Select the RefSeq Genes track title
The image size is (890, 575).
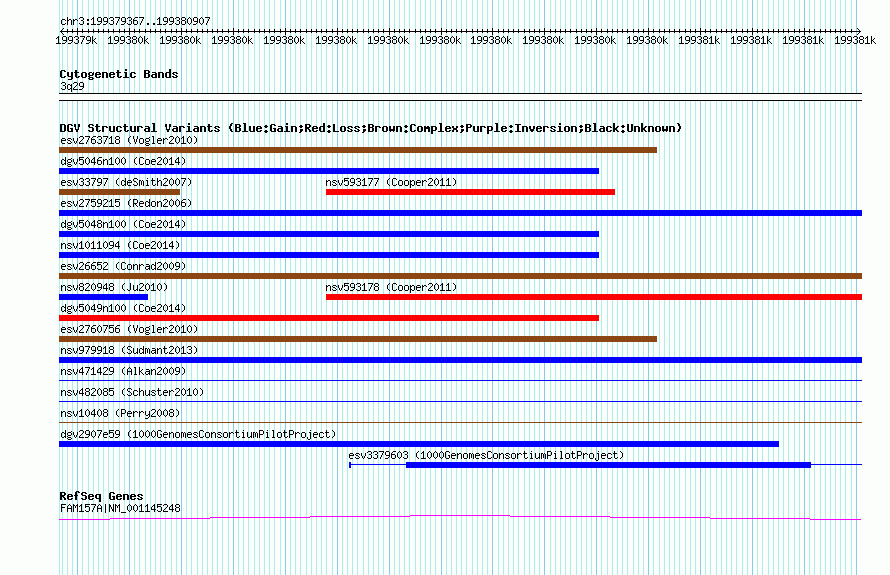point(101,496)
